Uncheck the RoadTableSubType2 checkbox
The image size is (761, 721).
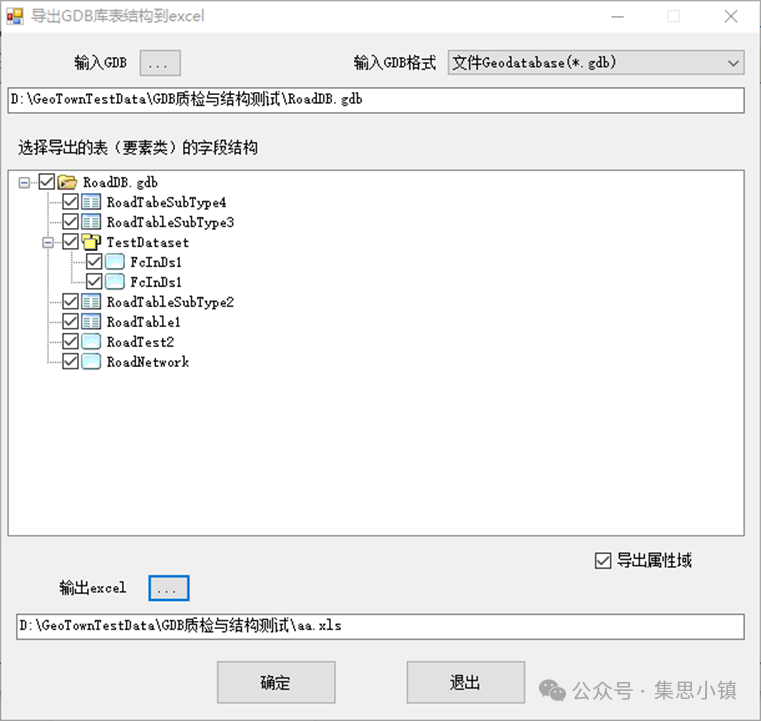tap(70, 302)
